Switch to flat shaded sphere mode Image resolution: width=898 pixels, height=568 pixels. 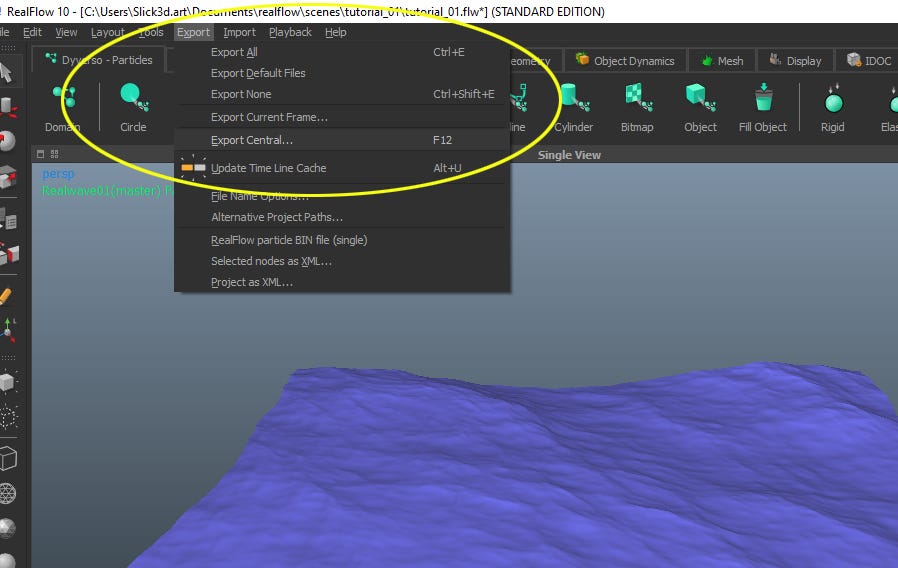[7, 528]
